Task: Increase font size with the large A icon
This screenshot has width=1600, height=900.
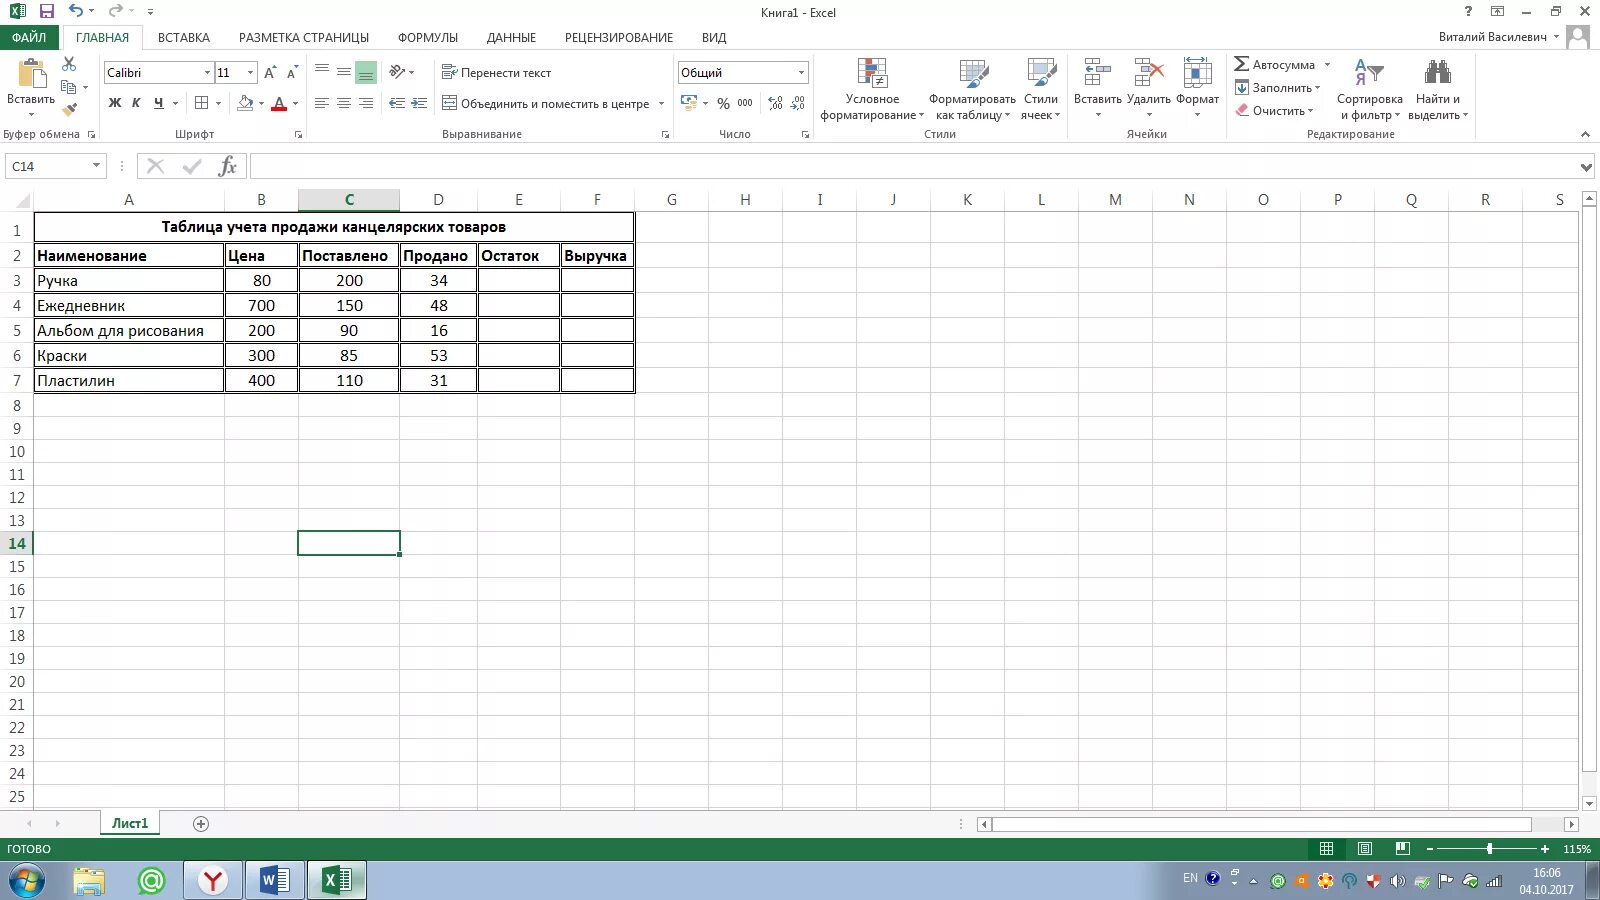Action: pyautogui.click(x=270, y=72)
